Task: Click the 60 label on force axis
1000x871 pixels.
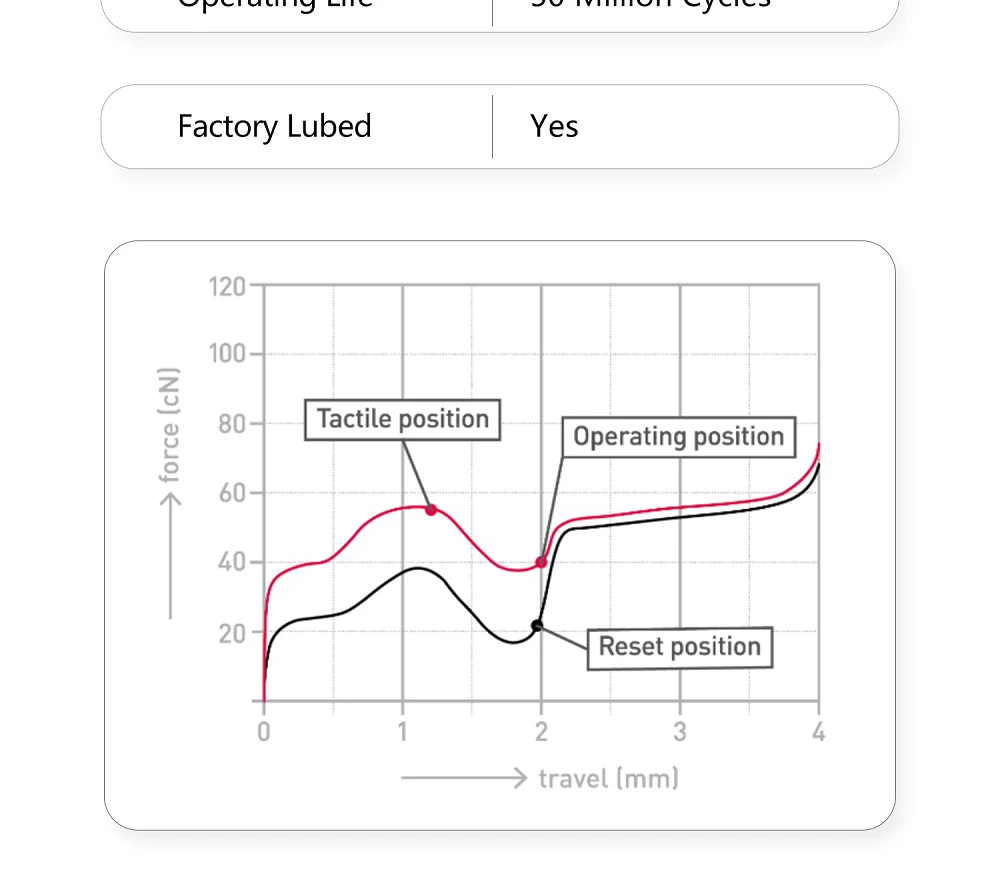Action: point(231,493)
